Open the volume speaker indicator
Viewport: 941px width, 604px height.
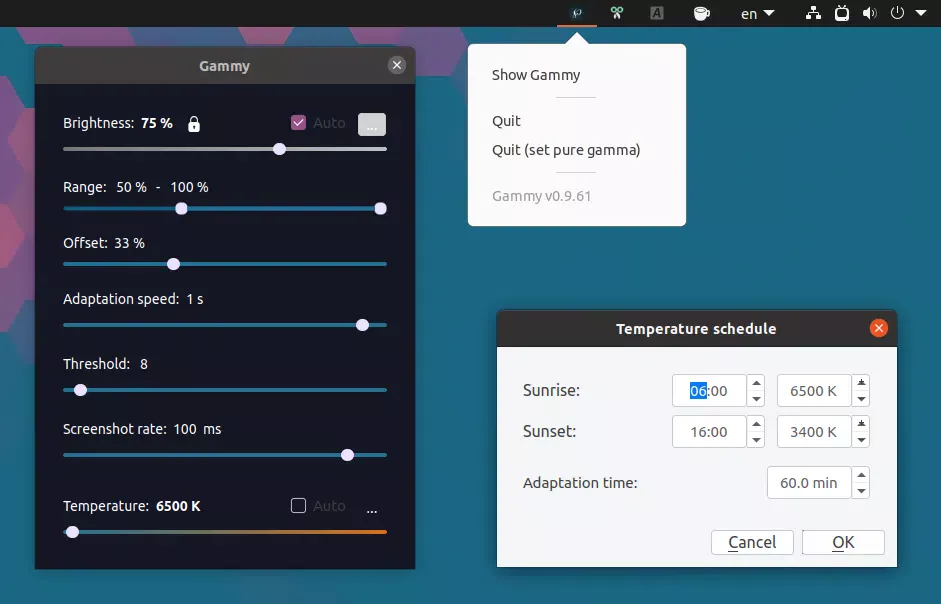(870, 13)
